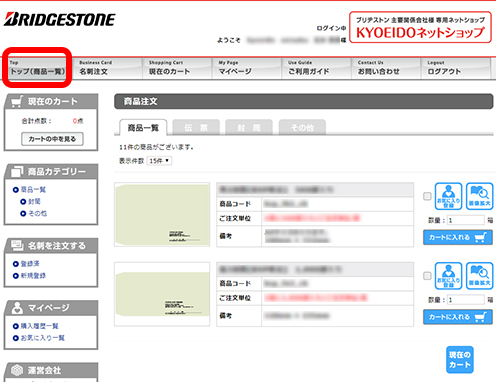Add the first envelope to cart with カートに入れる

pyautogui.click(x=458, y=237)
